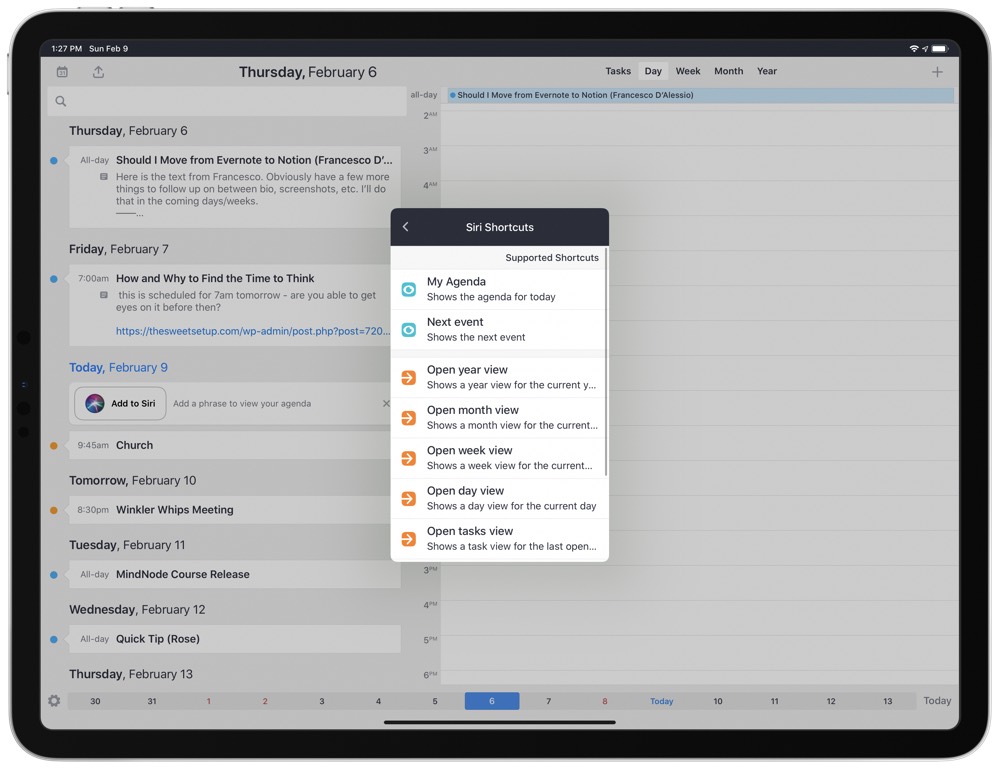Add a new event with plus icon
This screenshot has width=1000, height=770.
tap(937, 72)
